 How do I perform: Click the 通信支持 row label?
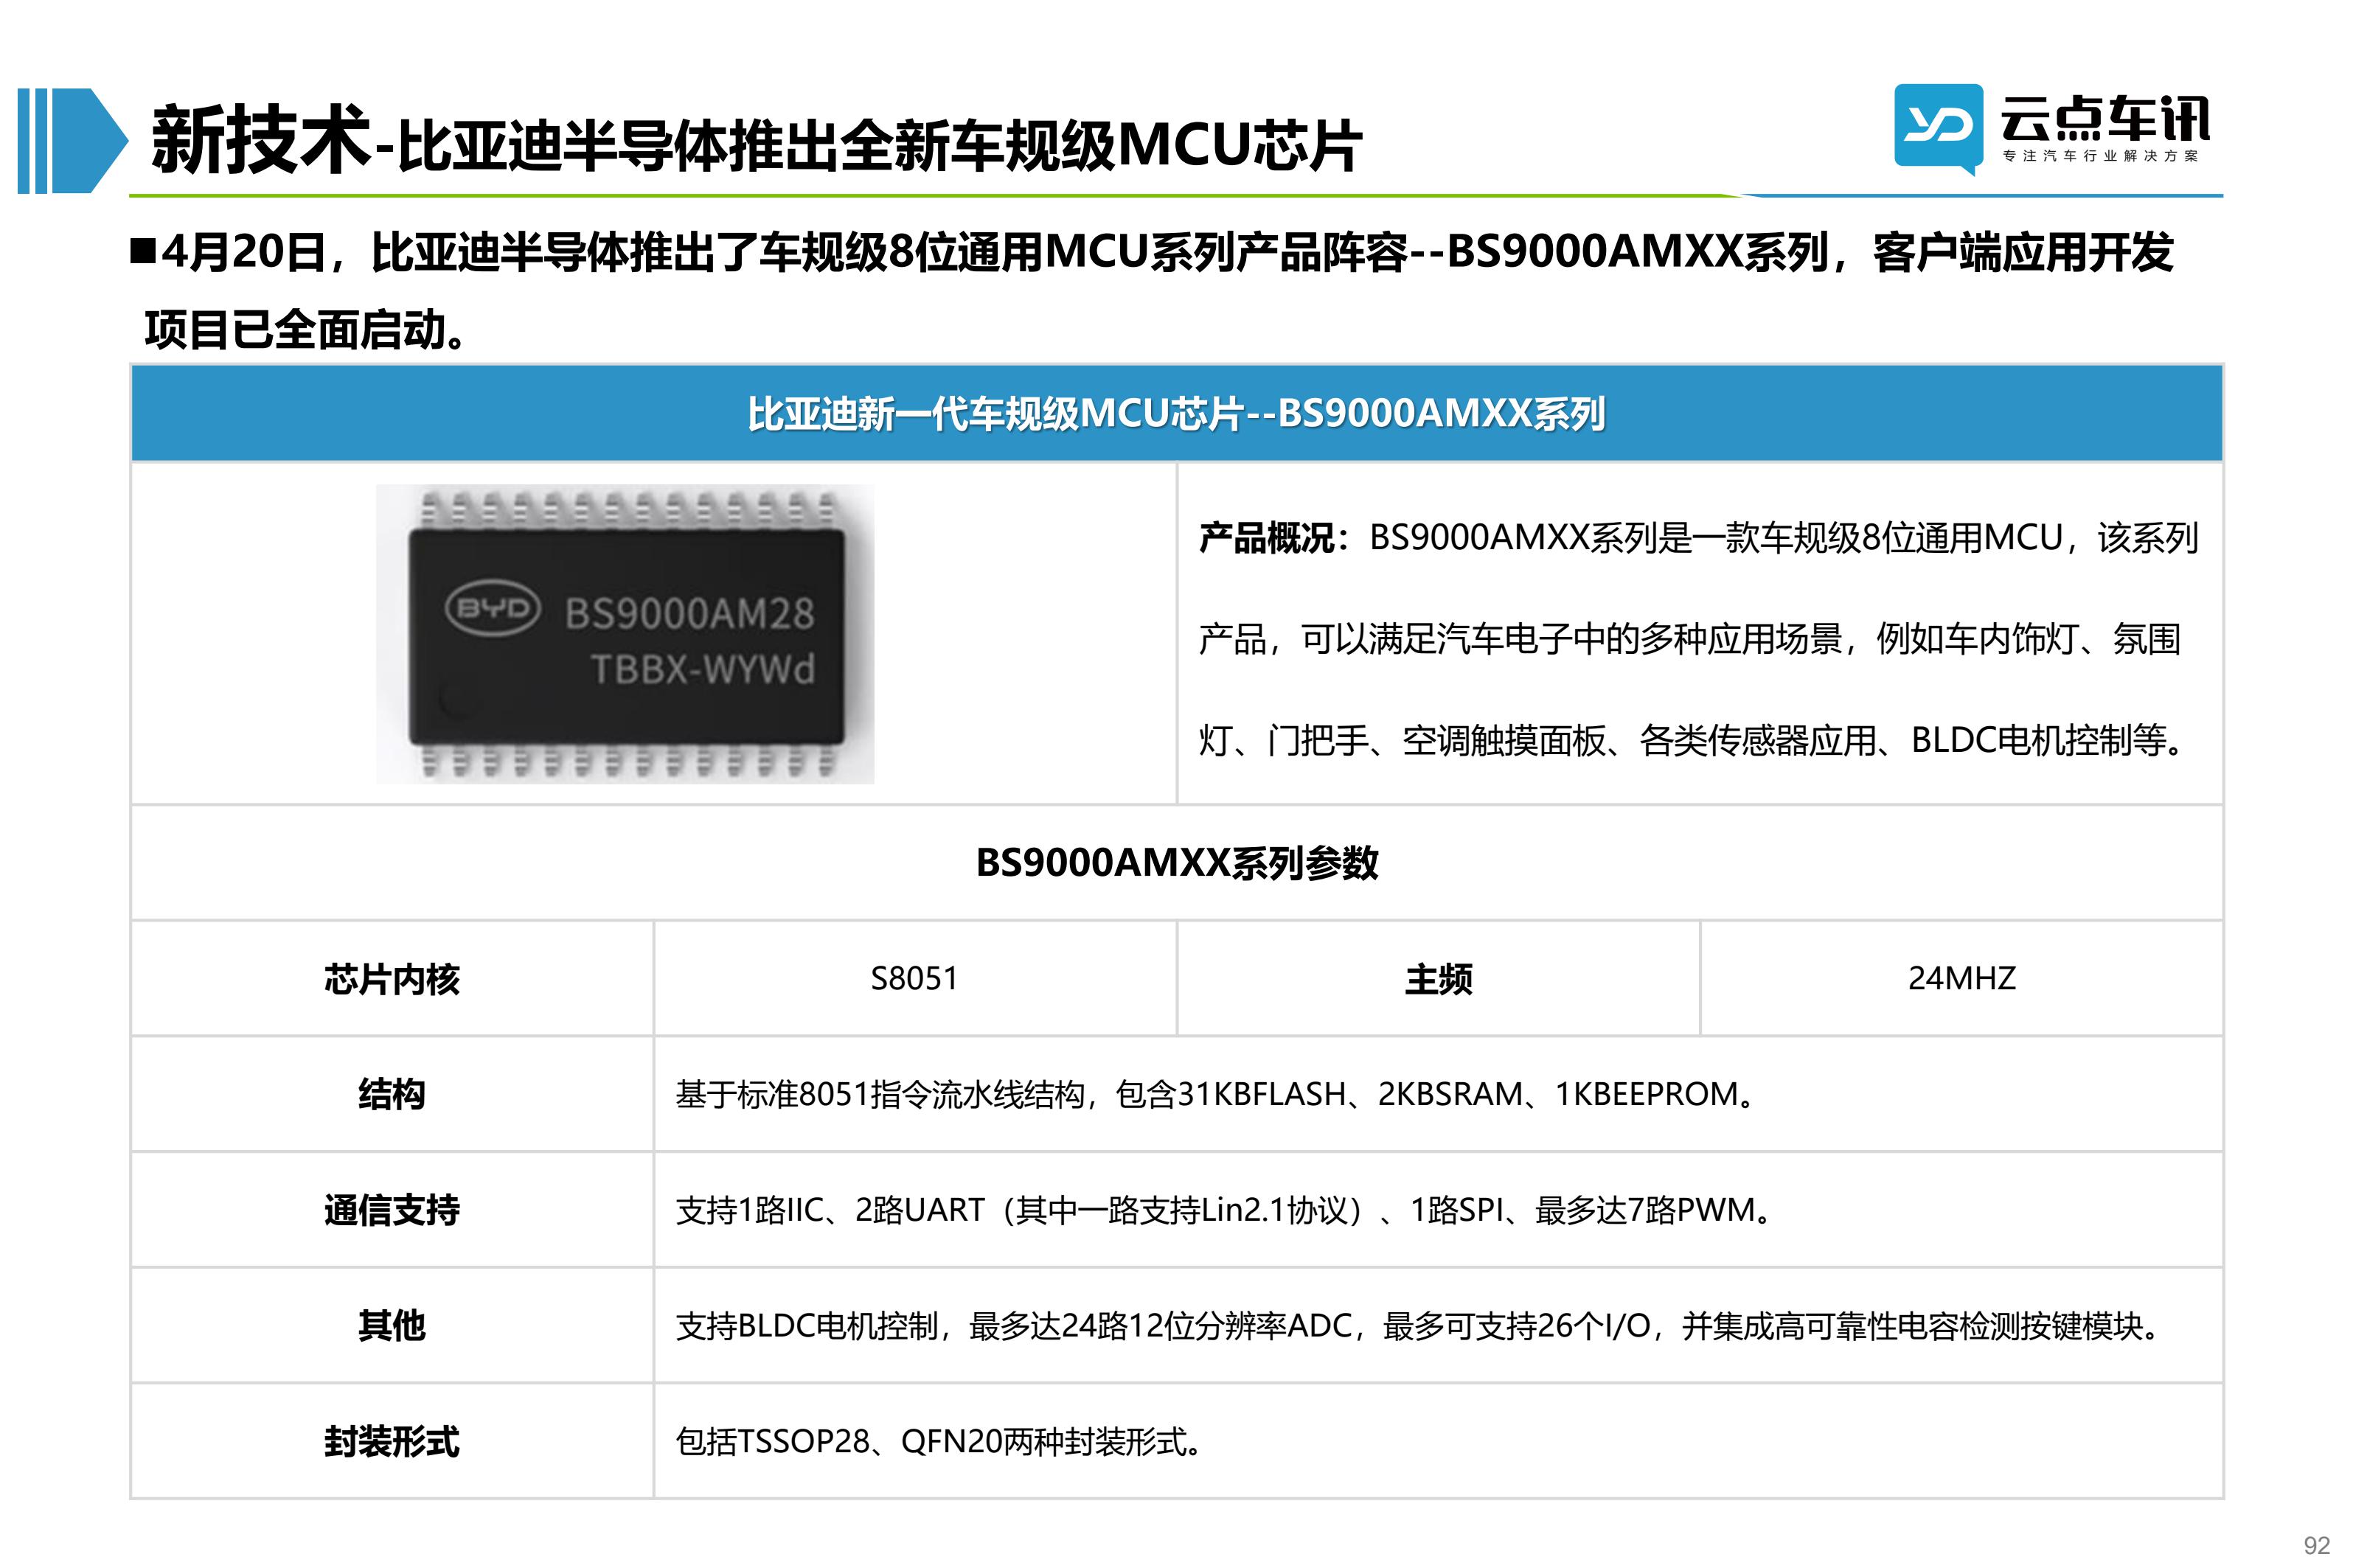coord(391,1210)
